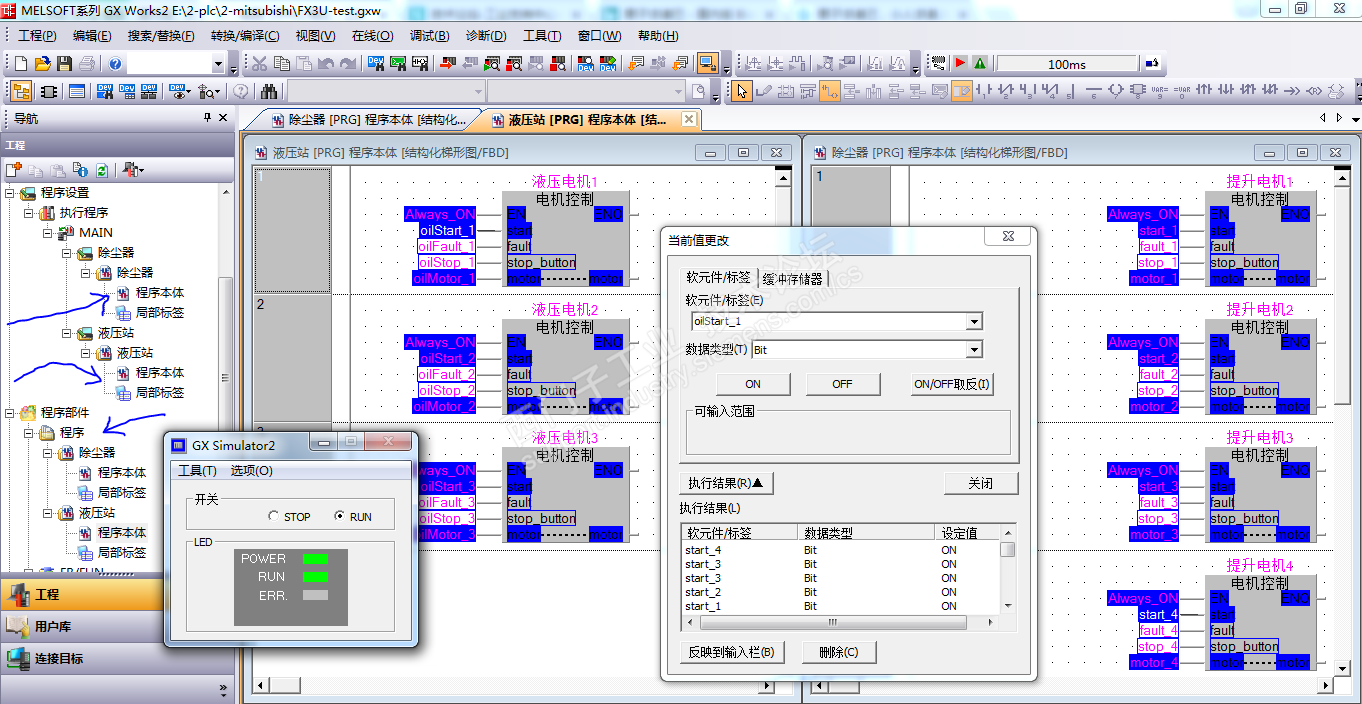Open the 工程(P) menu
This screenshot has height=704, width=1362.
37,36
